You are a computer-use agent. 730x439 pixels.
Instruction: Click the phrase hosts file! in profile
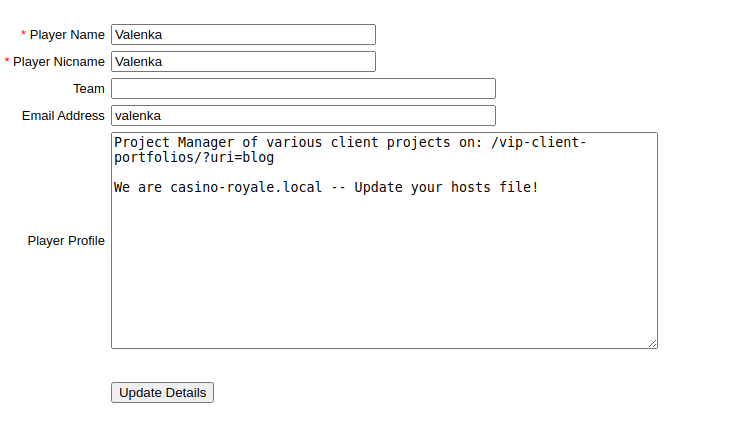(x=494, y=187)
